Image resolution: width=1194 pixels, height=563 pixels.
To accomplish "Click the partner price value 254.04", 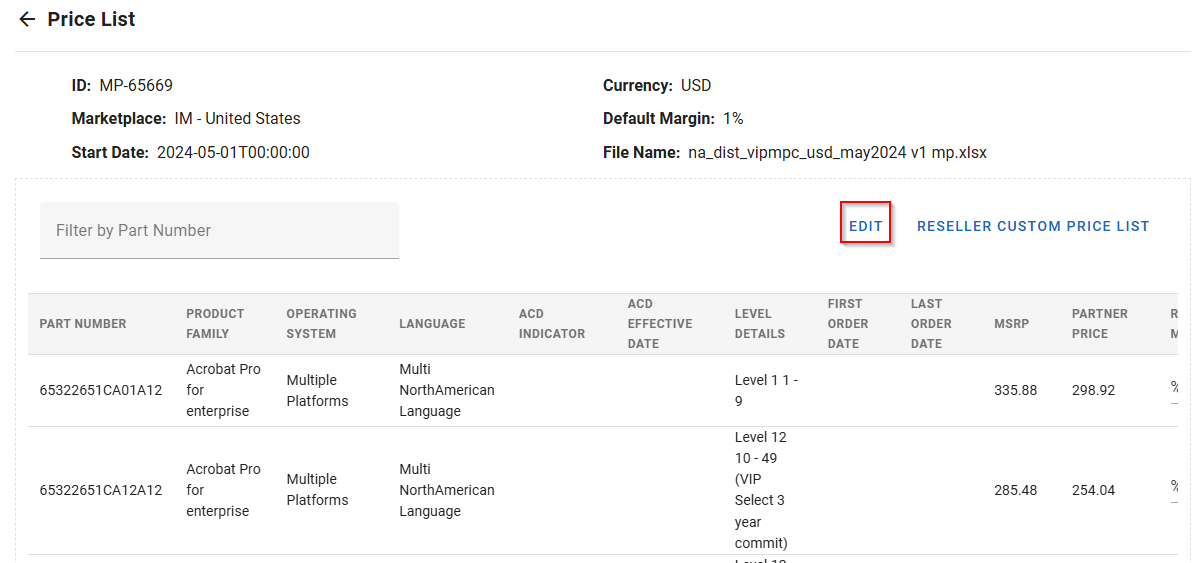I will pyautogui.click(x=1092, y=490).
